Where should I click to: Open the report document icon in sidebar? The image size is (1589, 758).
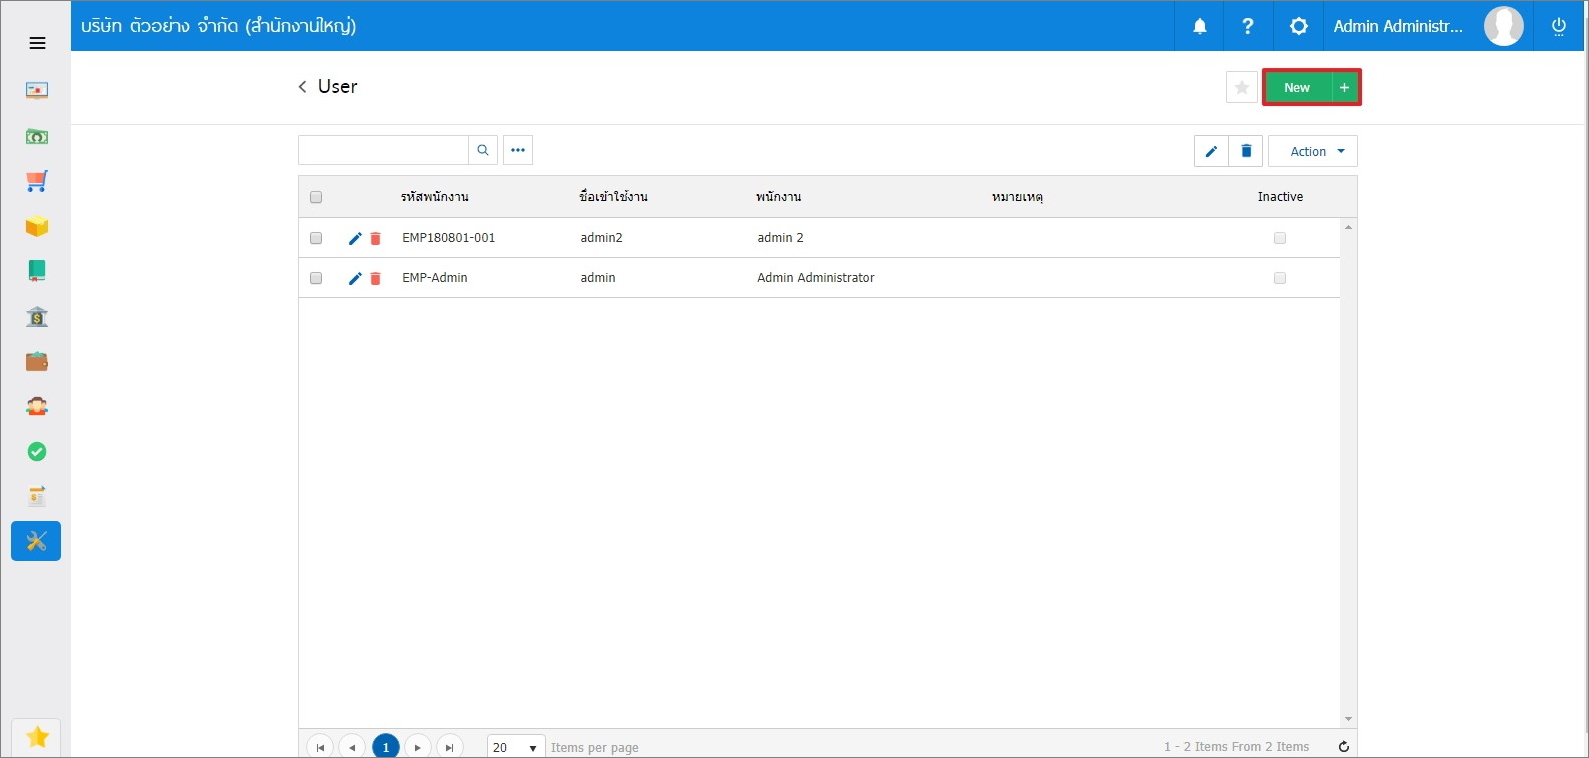coord(37,496)
